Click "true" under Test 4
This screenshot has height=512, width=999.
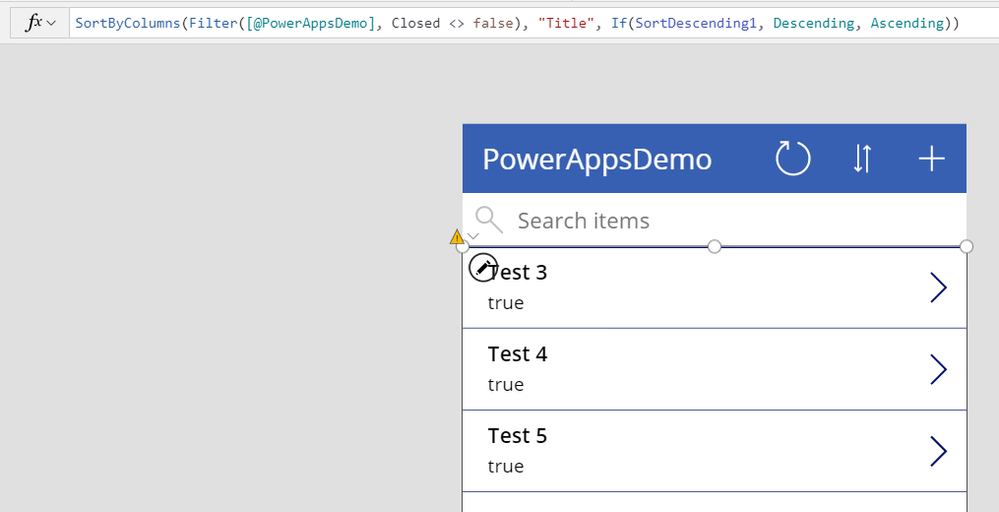pos(506,385)
